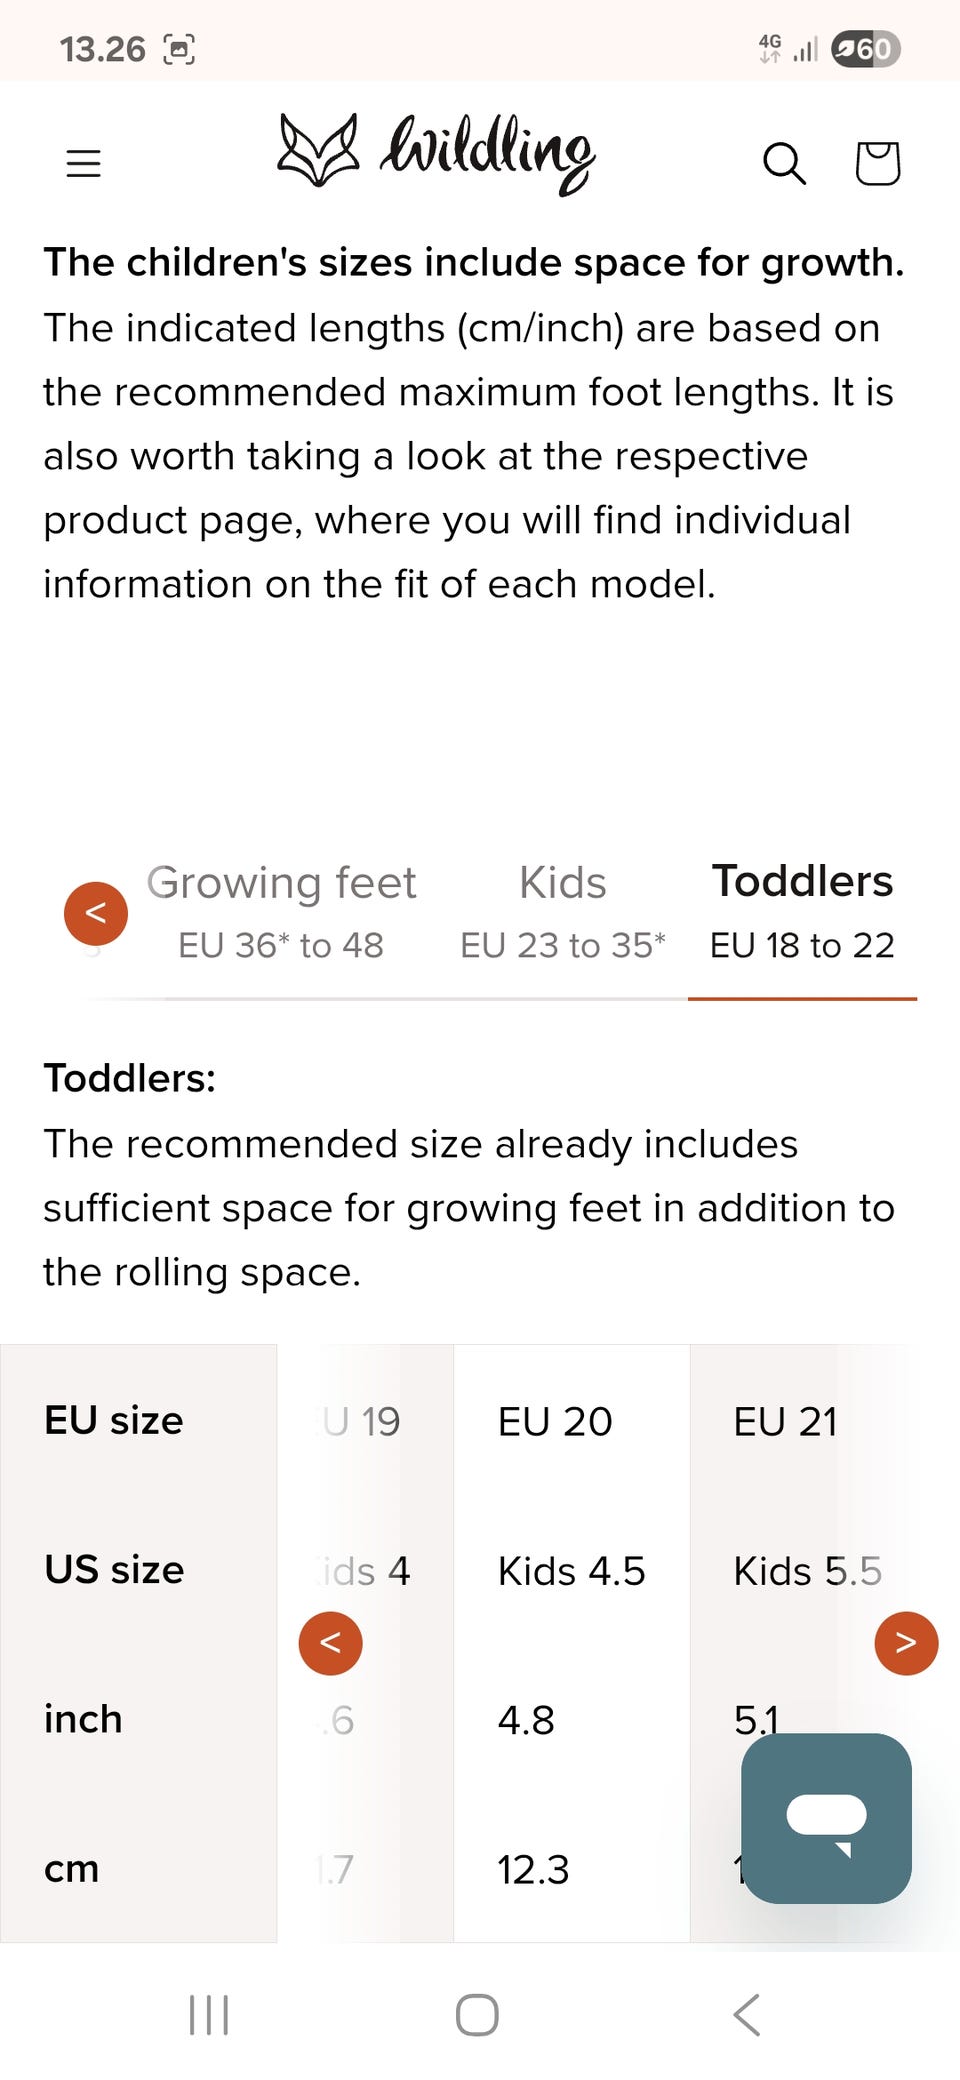Viewport: 960px width, 2080px height.
Task: Open the shopping bag cart
Action: 877,163
